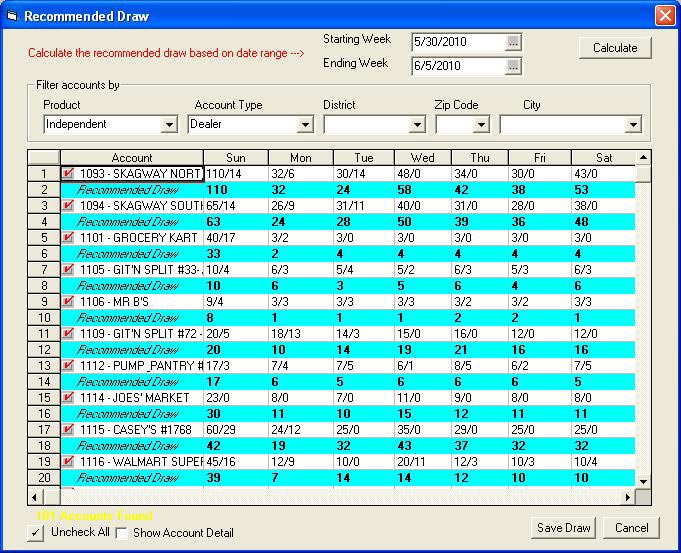Viewport: 681px width, 553px height.
Task: Expand the Product dropdown showing Independent
Action: pyautogui.click(x=169, y=125)
